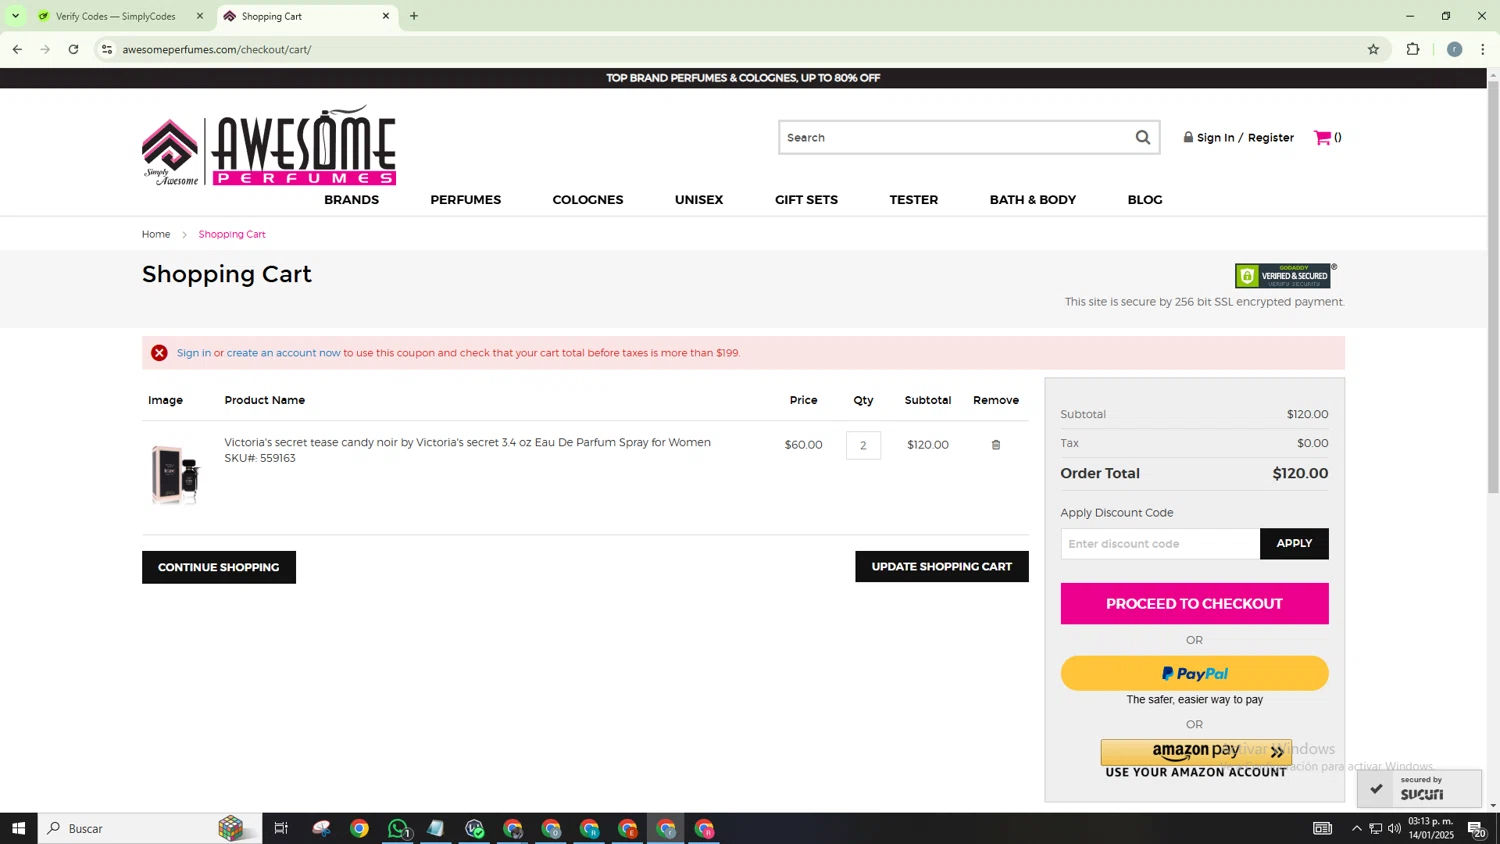Click 'create an account now' link
The image size is (1500, 844).
(x=283, y=353)
